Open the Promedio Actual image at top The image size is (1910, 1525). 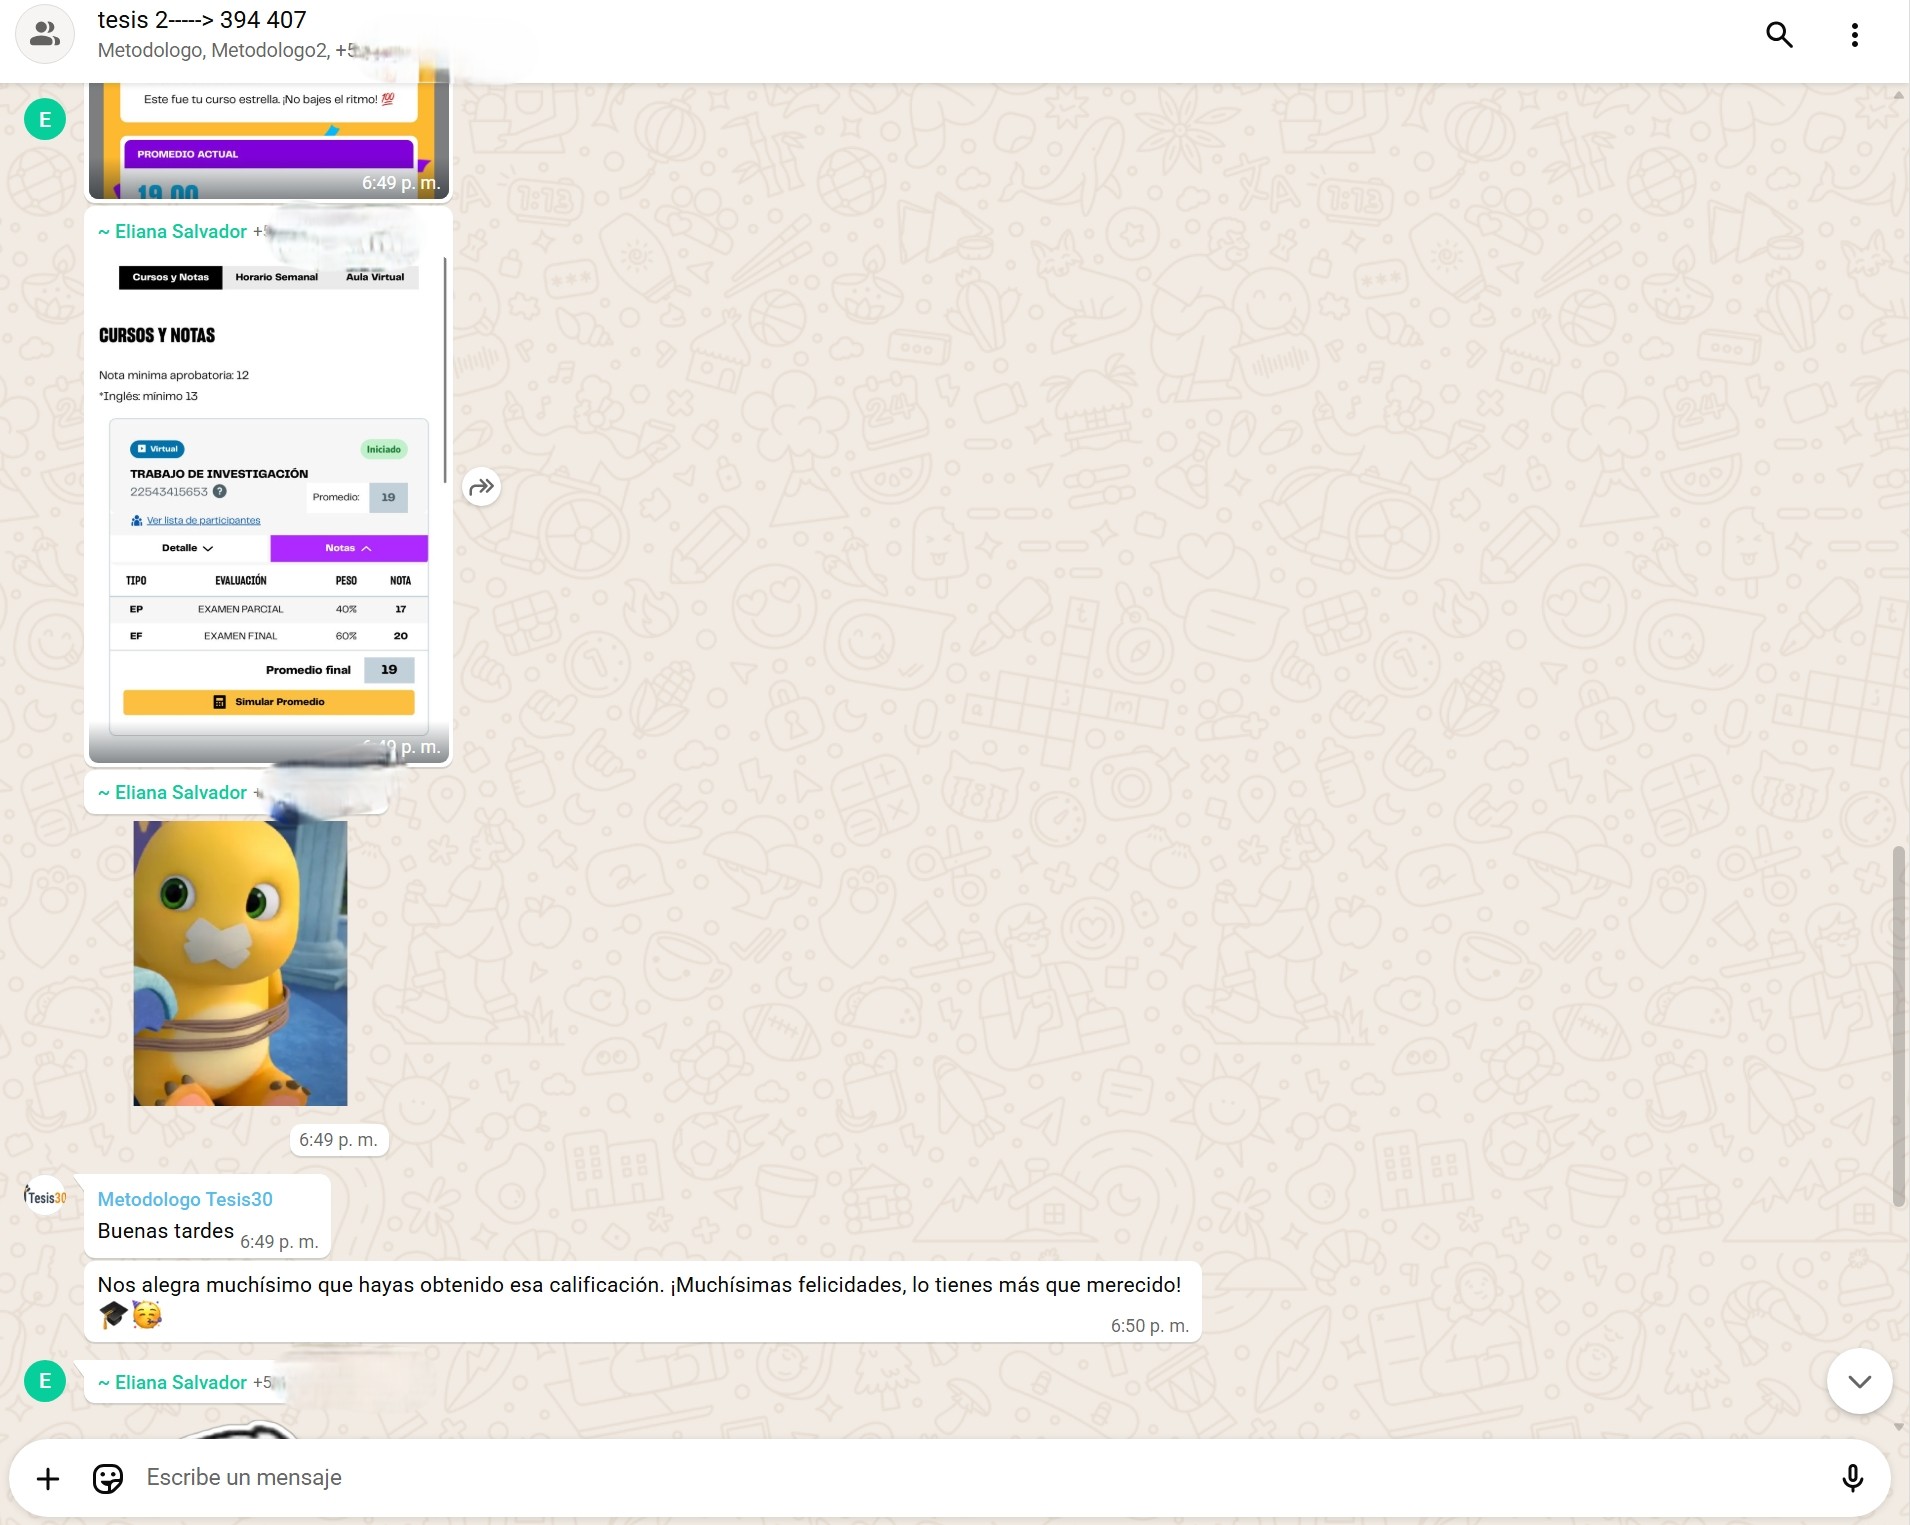tap(268, 140)
